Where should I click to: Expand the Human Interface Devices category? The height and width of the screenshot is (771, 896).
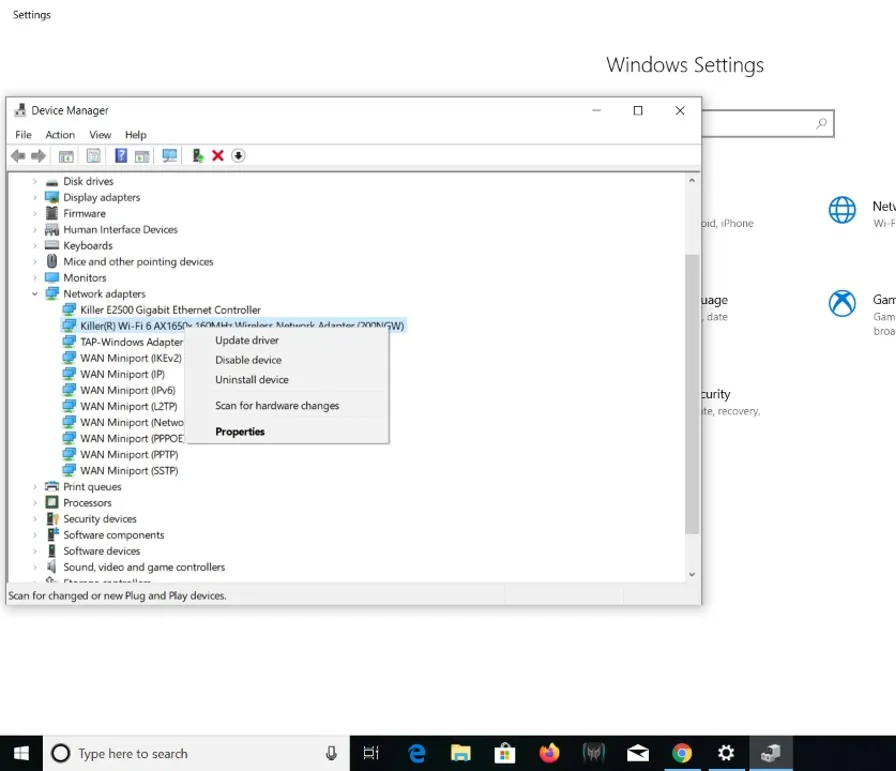click(x=35, y=230)
